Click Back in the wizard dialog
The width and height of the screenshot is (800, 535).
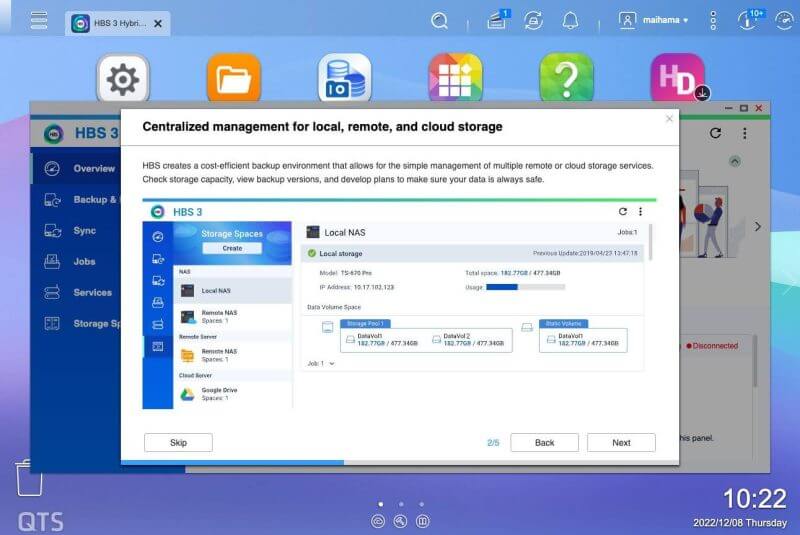[544, 443]
